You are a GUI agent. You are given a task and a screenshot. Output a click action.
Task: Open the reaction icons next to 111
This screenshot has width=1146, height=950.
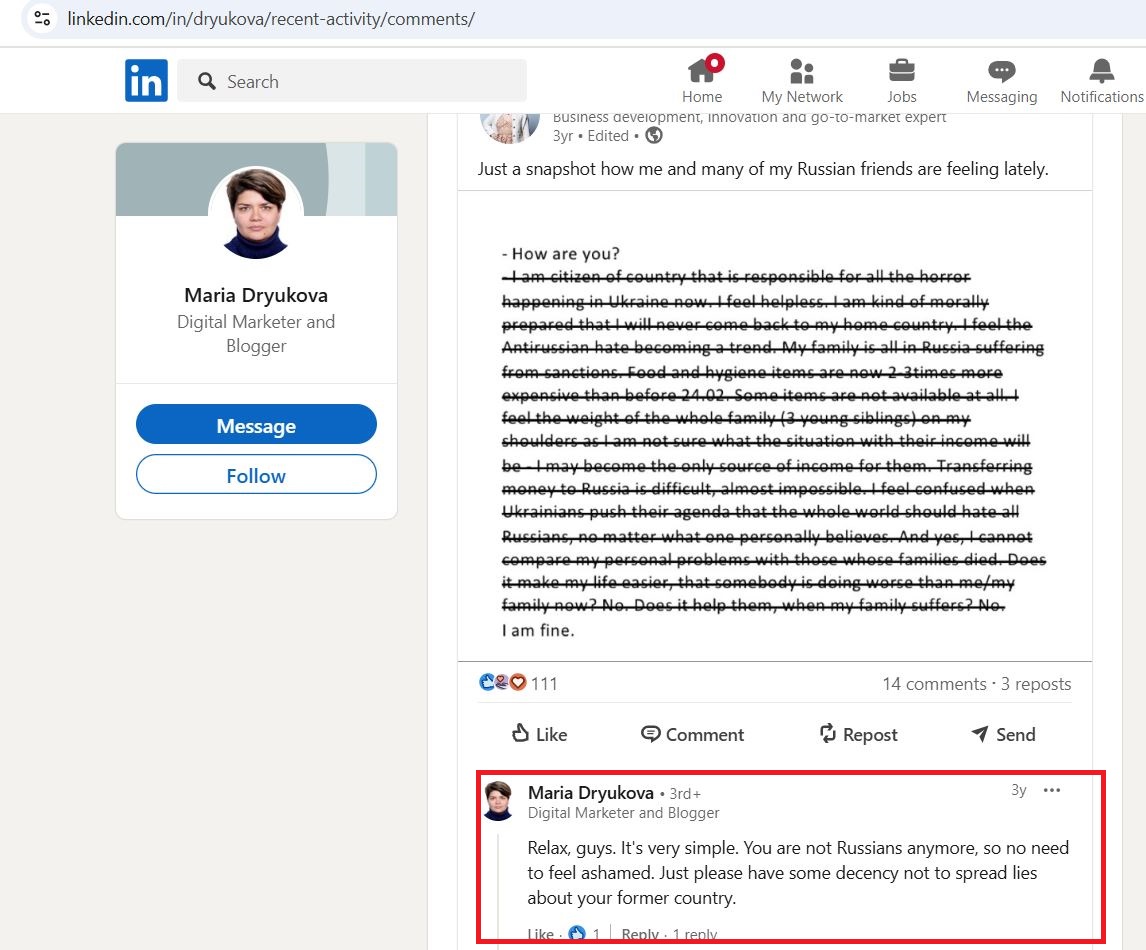[x=503, y=683]
